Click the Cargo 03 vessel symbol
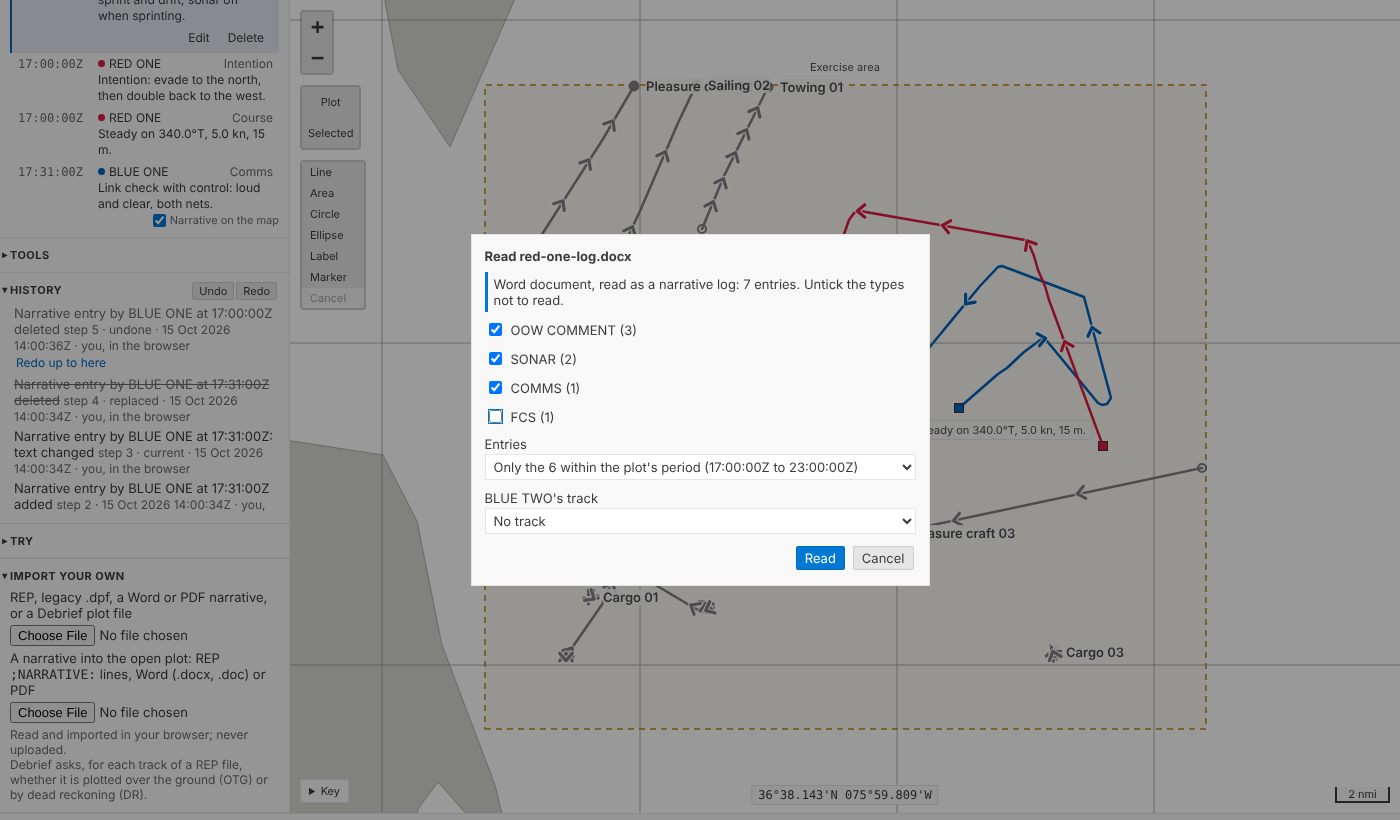This screenshot has width=1400, height=820. [1053, 653]
